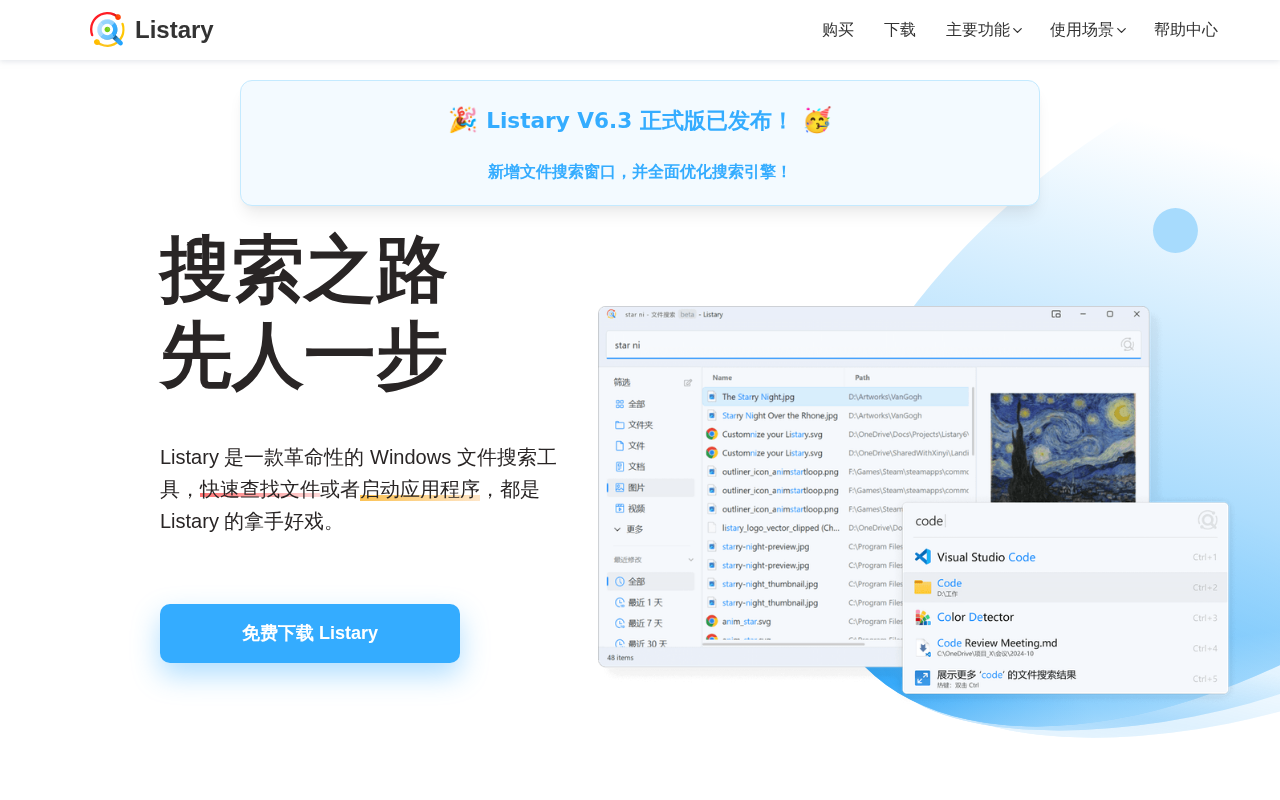Image resolution: width=1280 pixels, height=800 pixels.
Task: Click the picture-in-picture icon in Listary title bar
Action: coord(1056,314)
